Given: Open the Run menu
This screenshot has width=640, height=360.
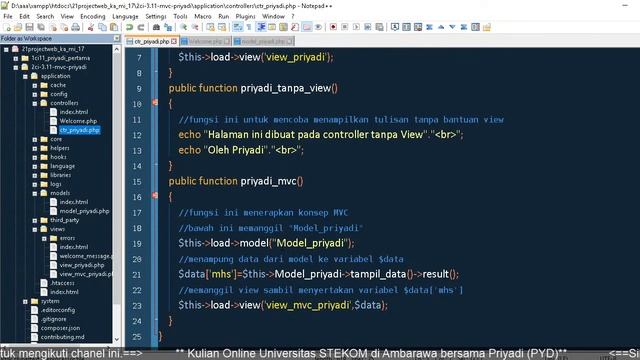Looking at the screenshot, I should click(224, 16).
